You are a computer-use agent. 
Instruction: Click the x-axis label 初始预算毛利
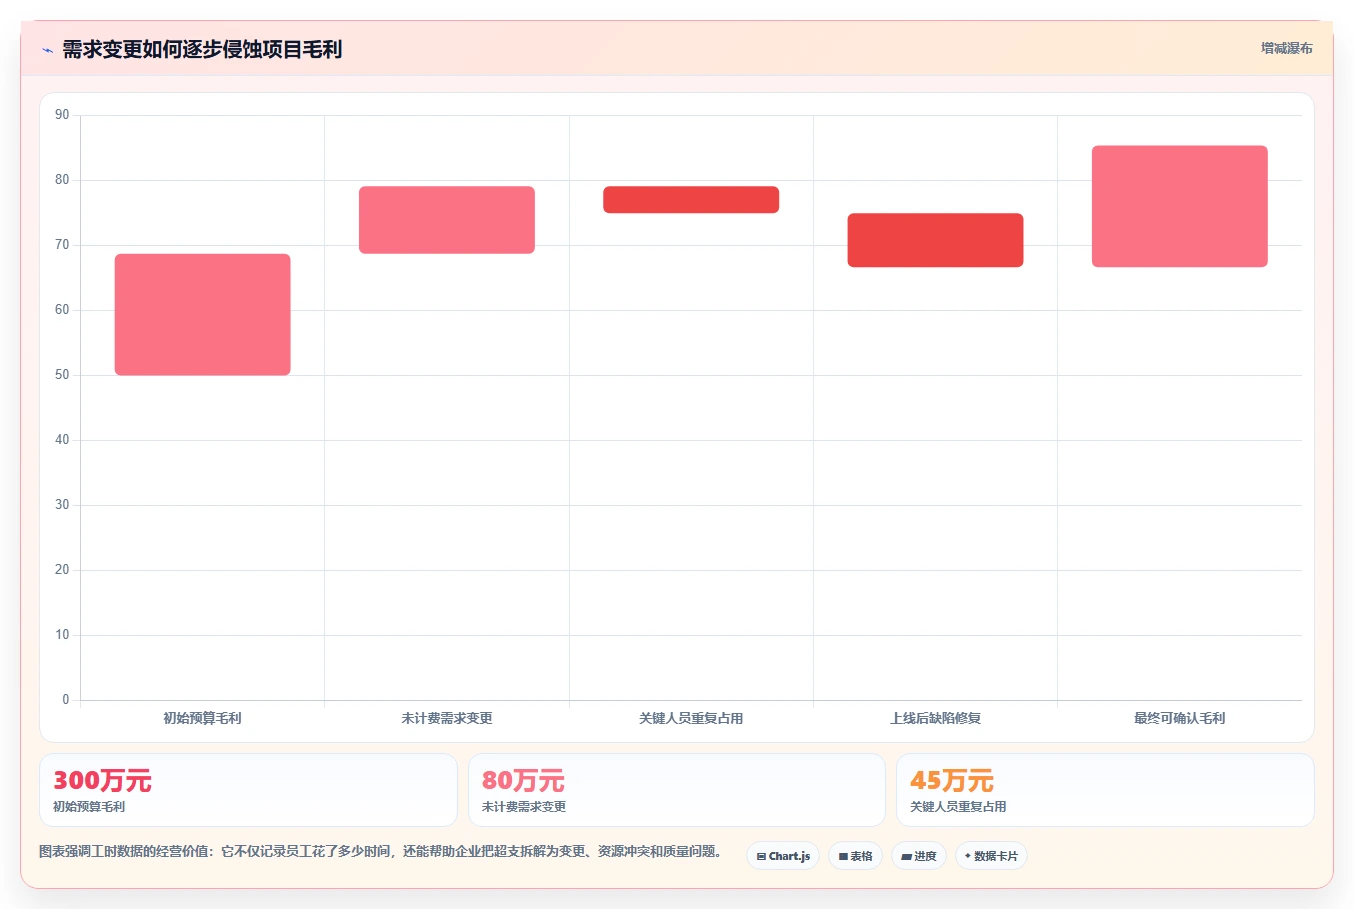pyautogui.click(x=202, y=718)
